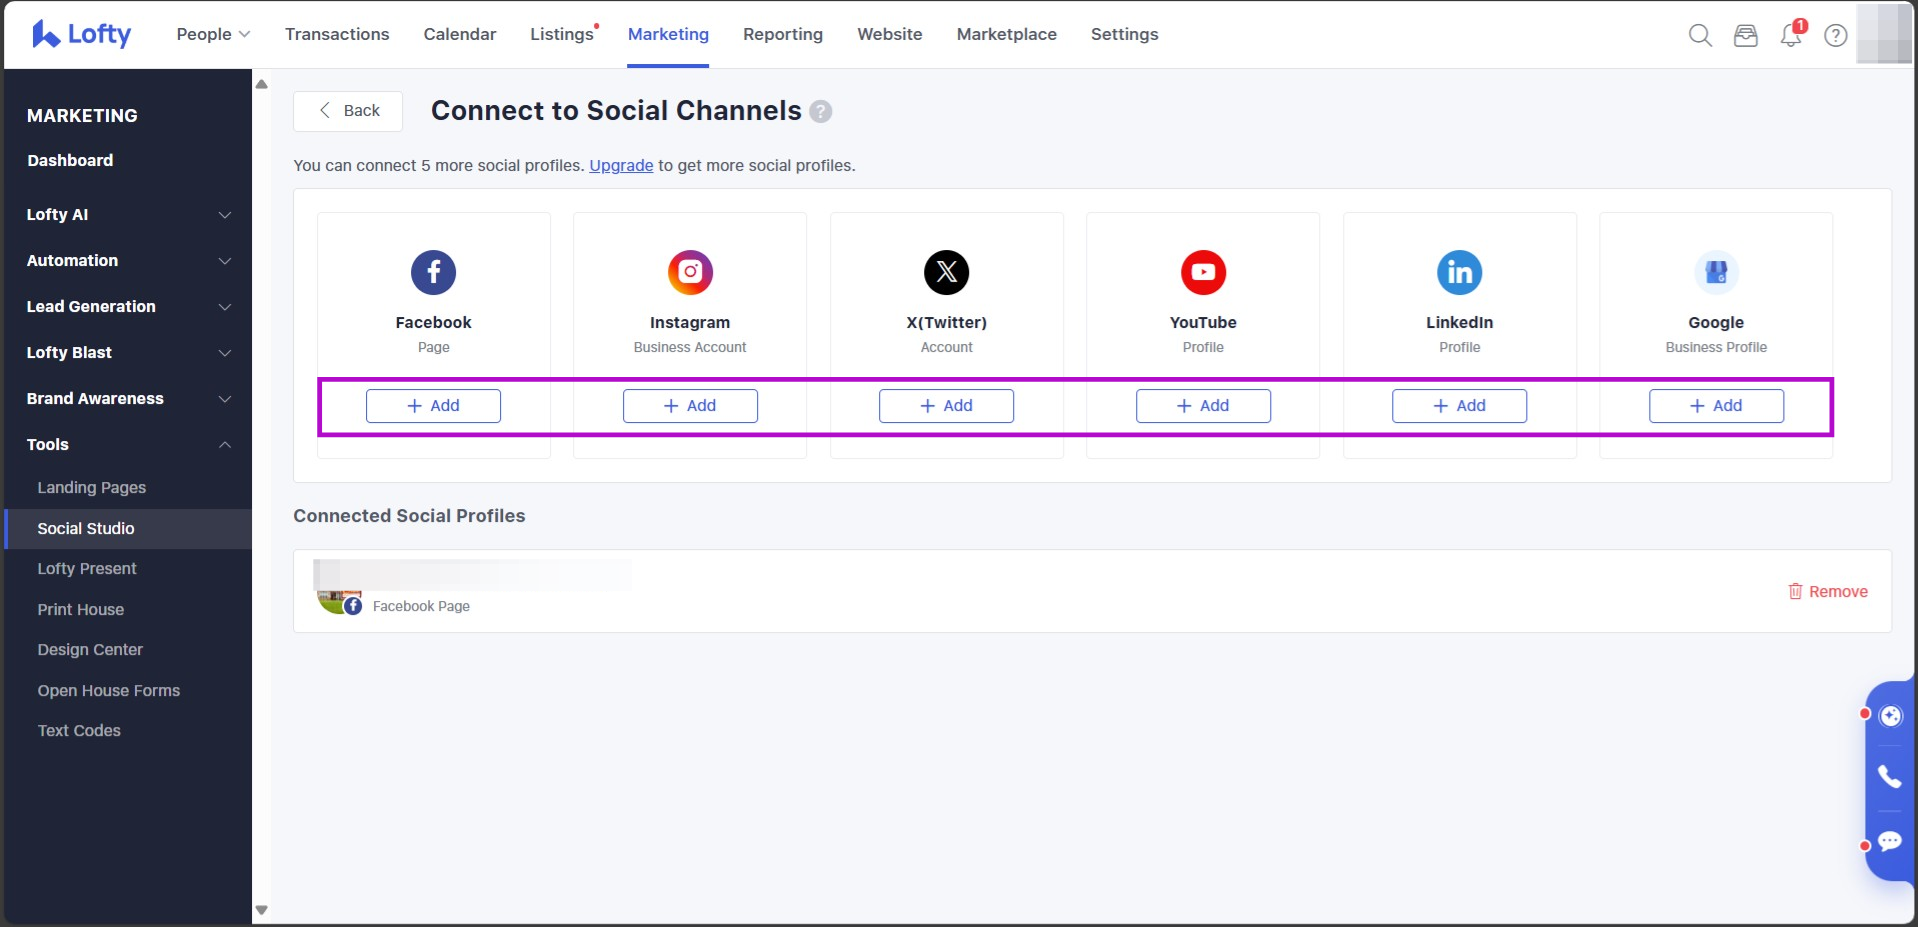Open the People dropdown menu

coord(213,34)
